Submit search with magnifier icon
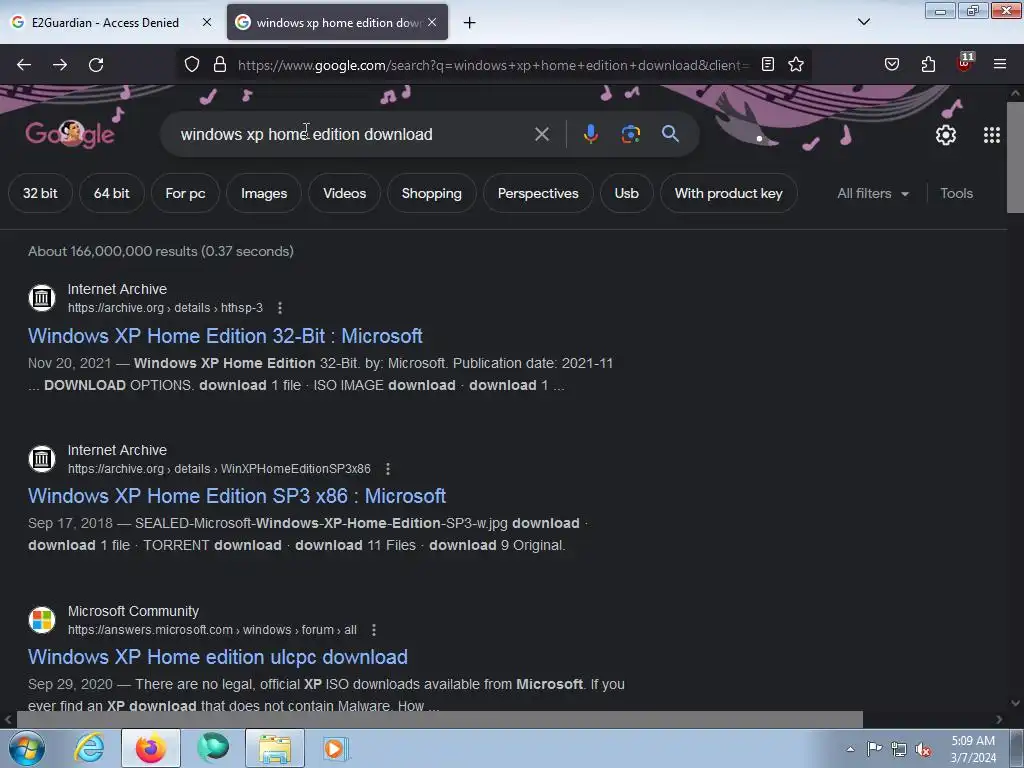This screenshot has height=768, width=1024. [670, 134]
